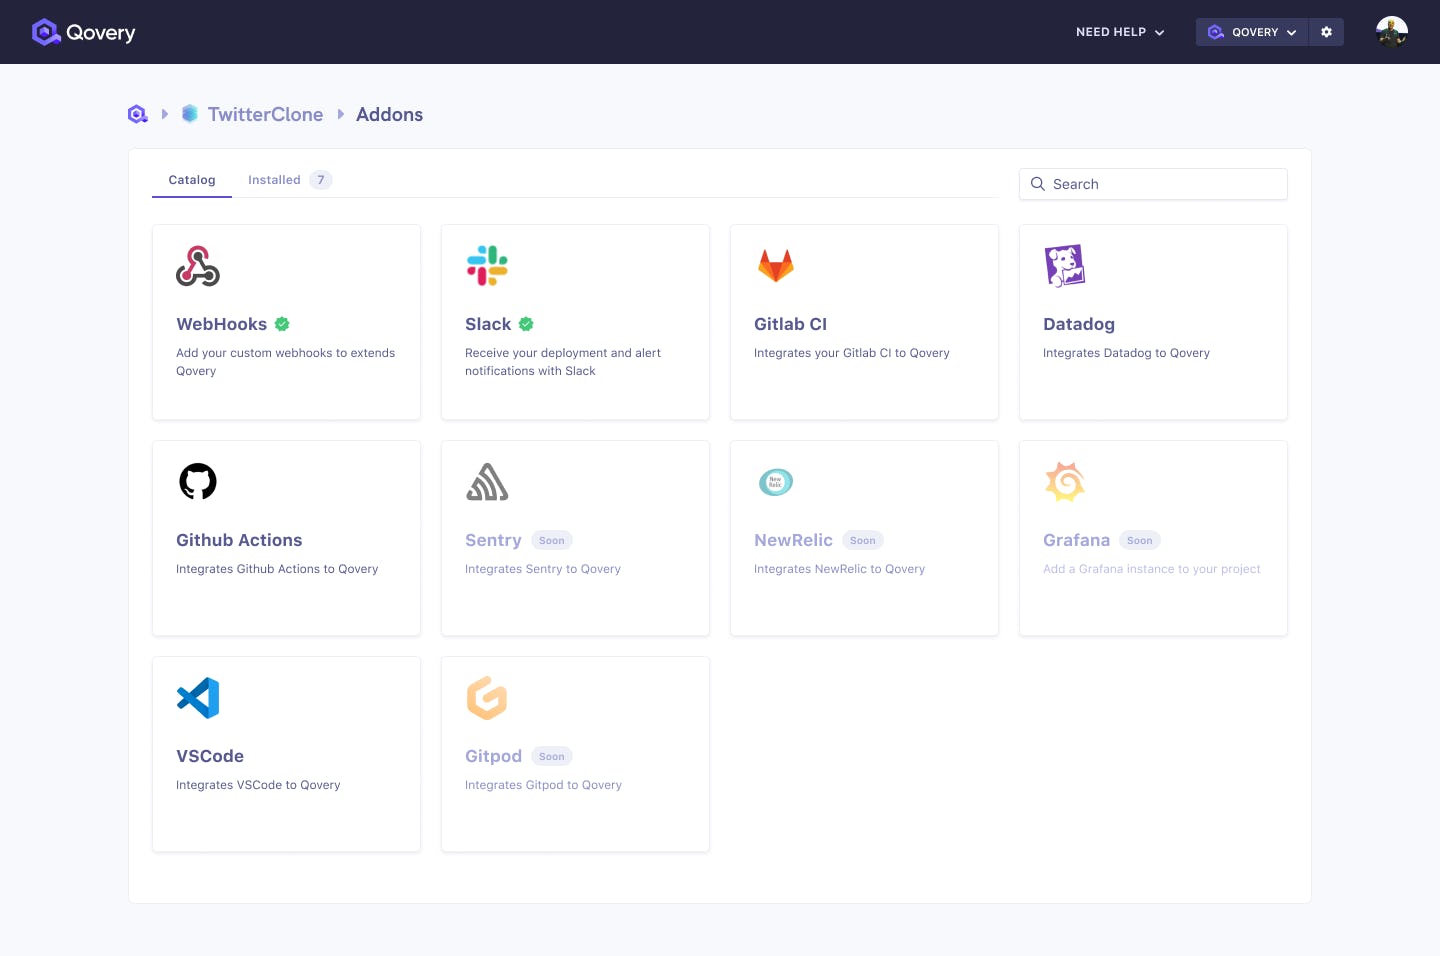
Task: Open the TwitterClone breadcrumb link
Action: [265, 114]
